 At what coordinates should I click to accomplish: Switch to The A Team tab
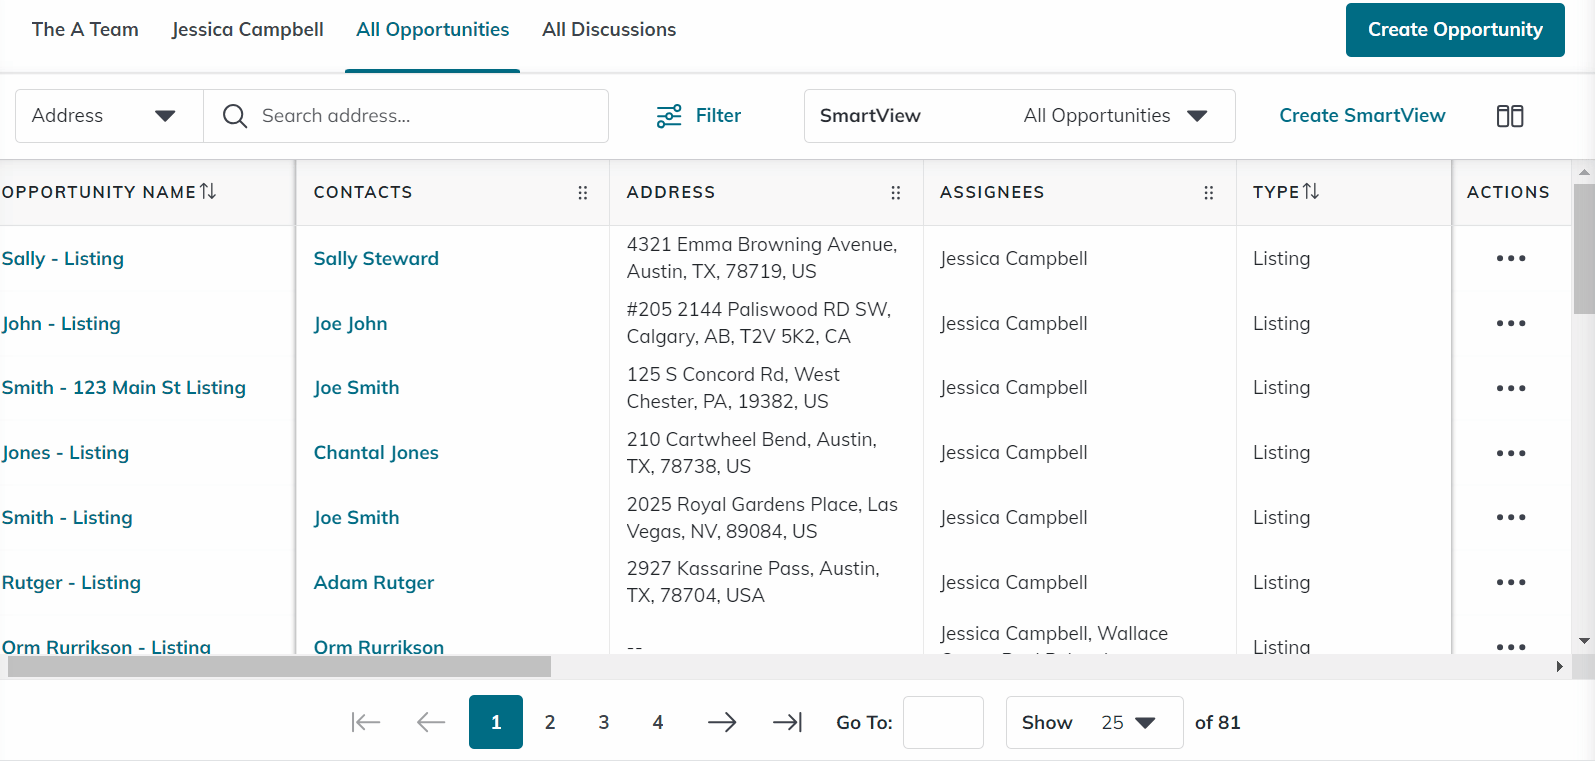[85, 30]
